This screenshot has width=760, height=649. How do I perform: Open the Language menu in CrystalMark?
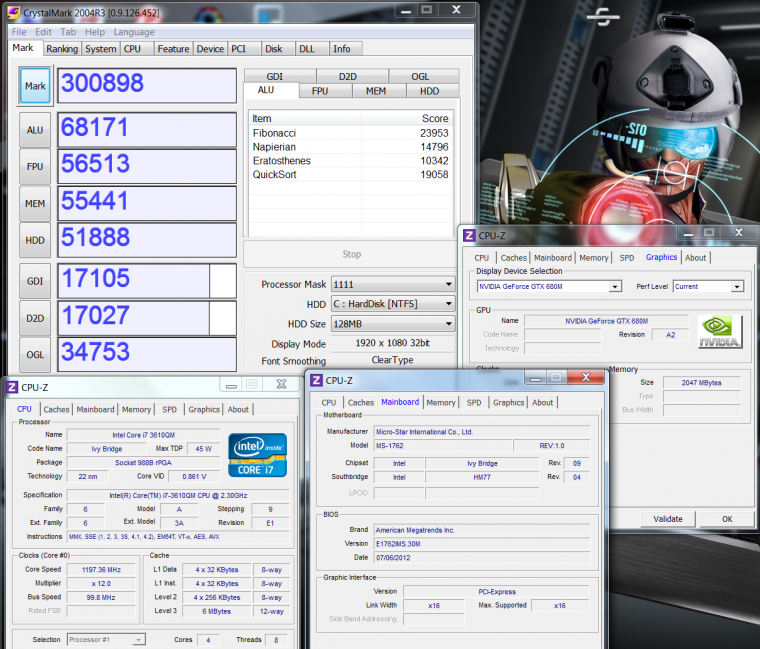(x=134, y=32)
